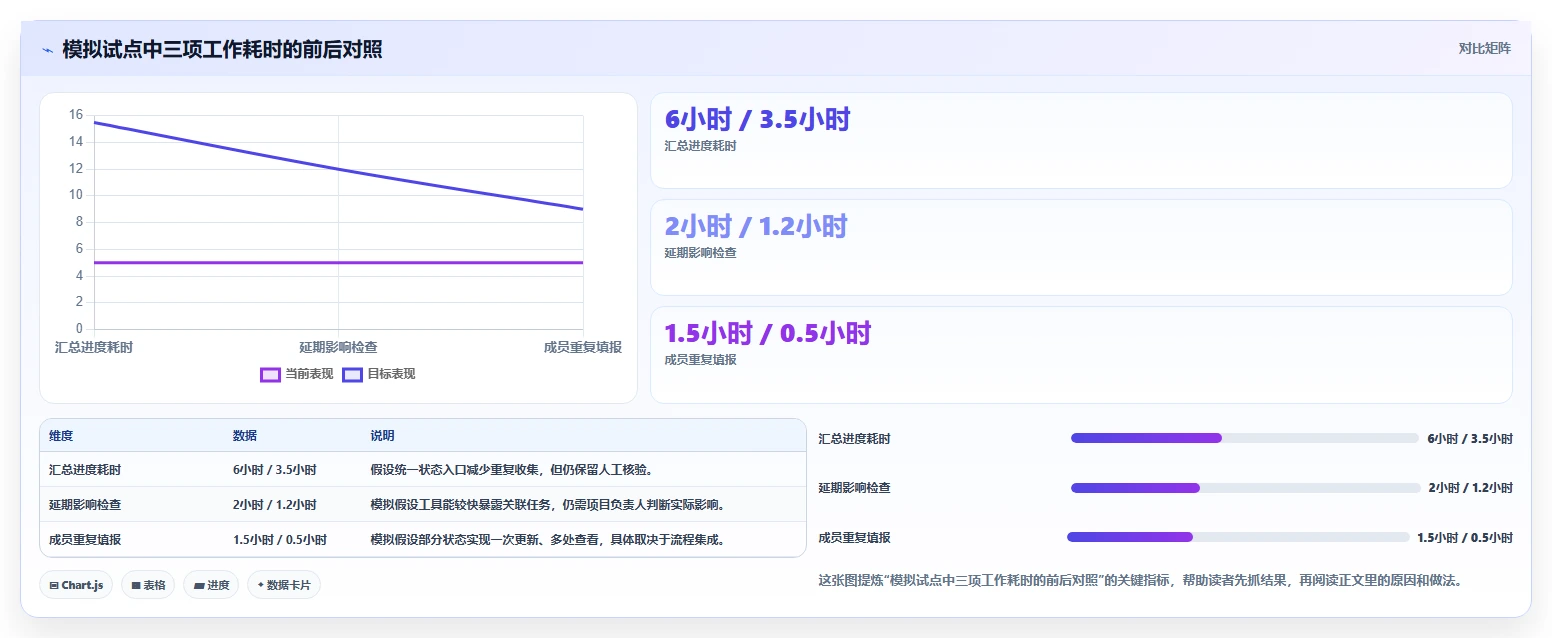The image size is (1552, 638).
Task: Select the 2小时 / 1.2小时 data card value
Action: (756, 227)
